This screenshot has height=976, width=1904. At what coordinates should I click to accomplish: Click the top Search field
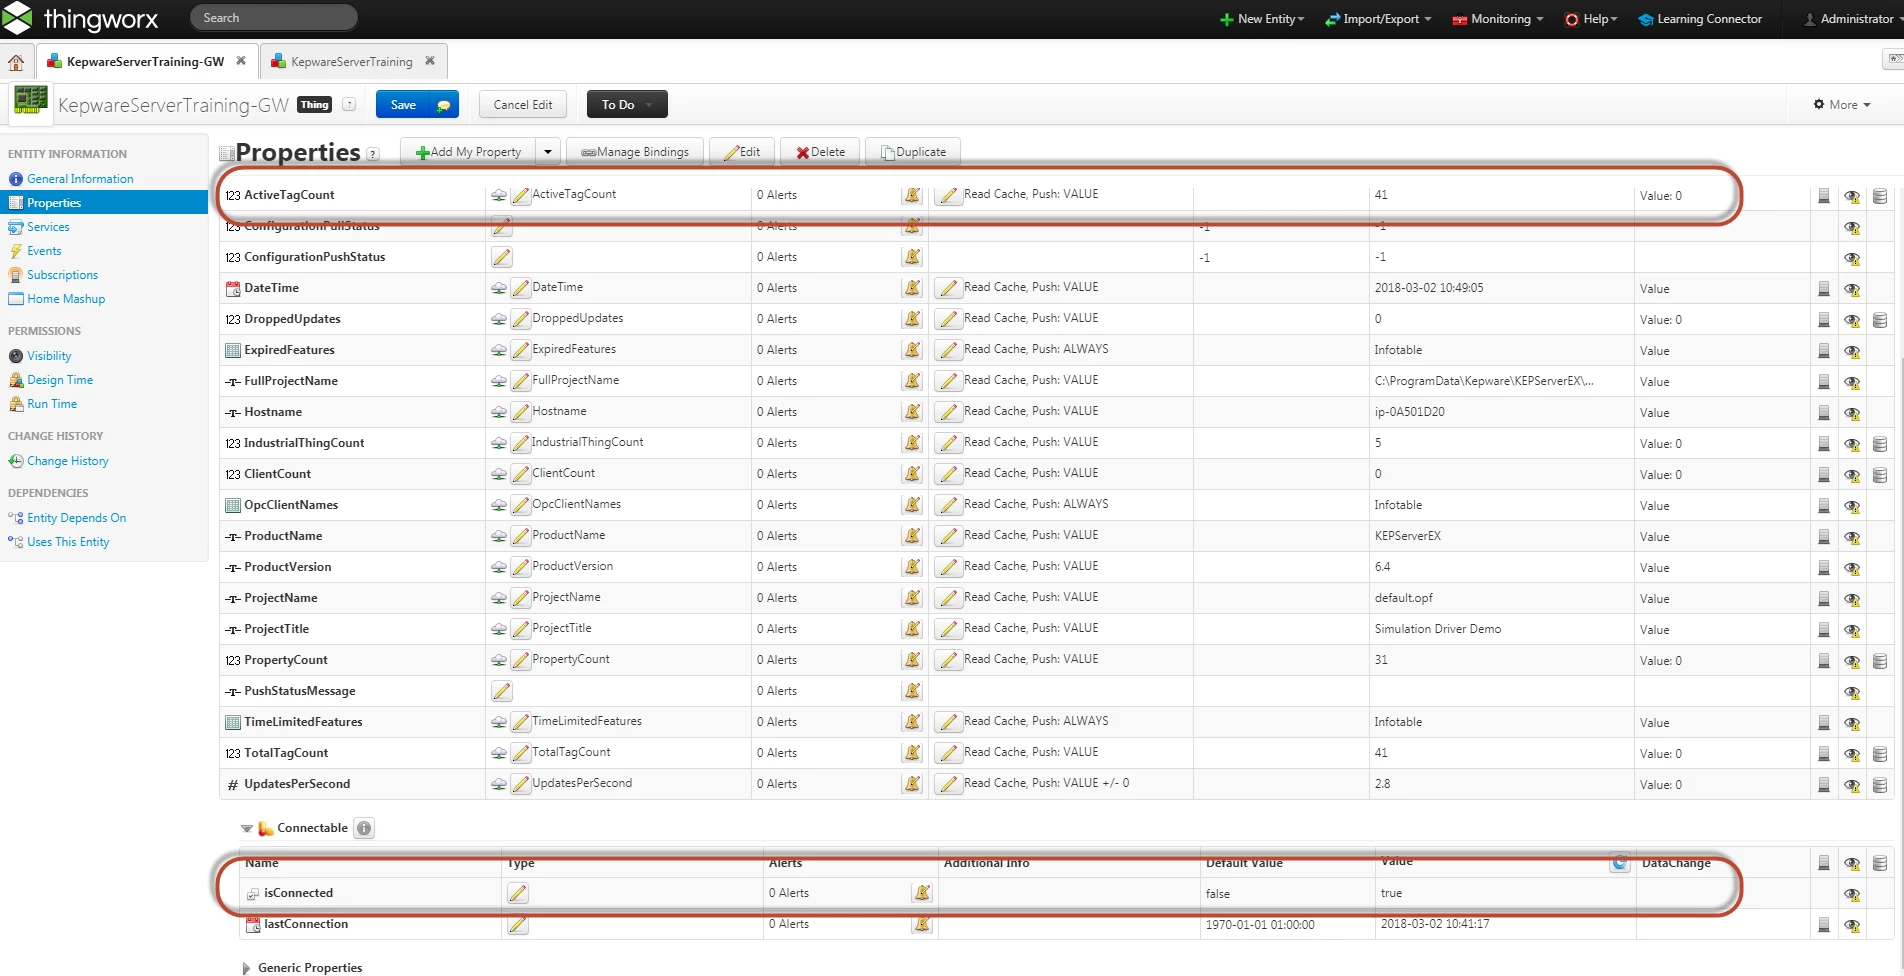point(273,18)
